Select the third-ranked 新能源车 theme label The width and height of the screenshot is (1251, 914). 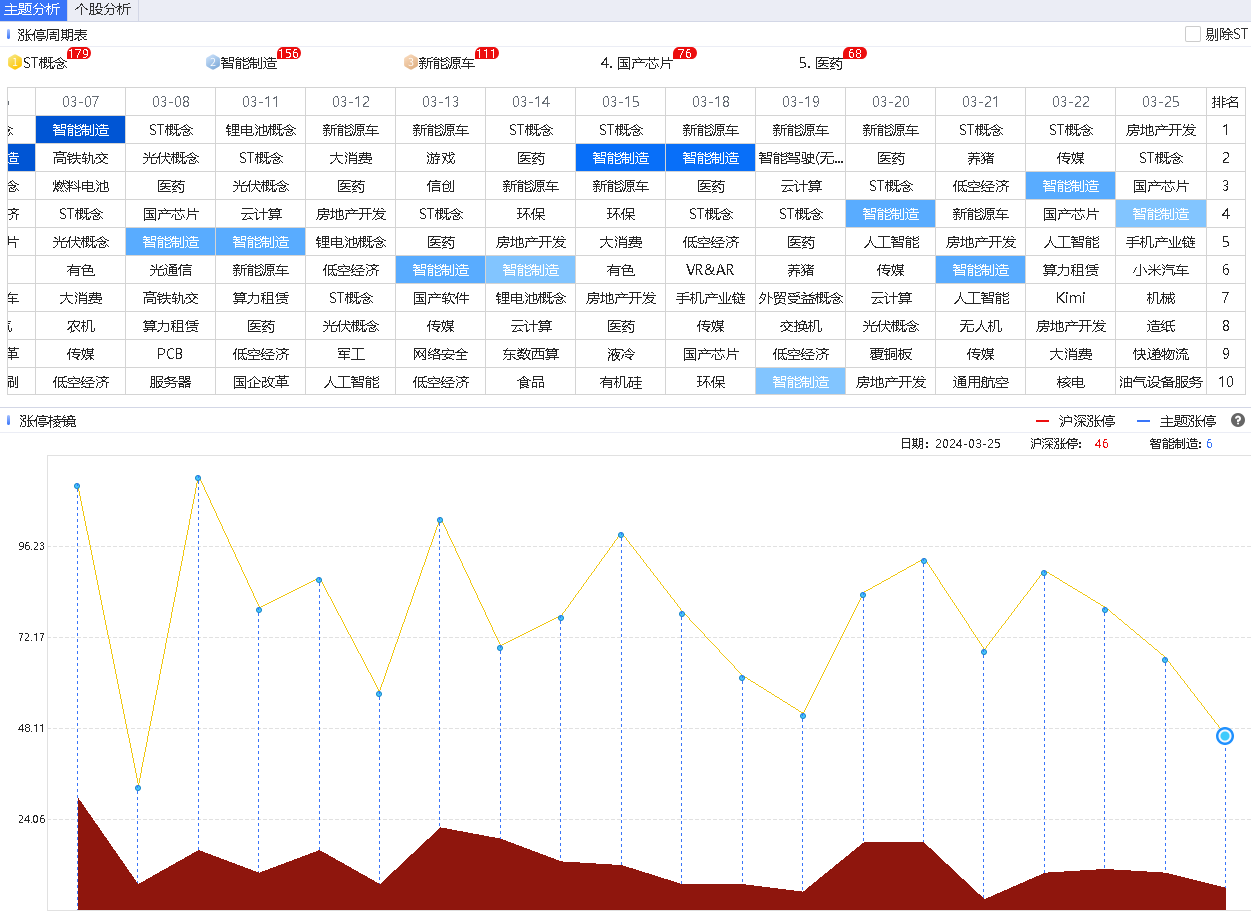(447, 63)
